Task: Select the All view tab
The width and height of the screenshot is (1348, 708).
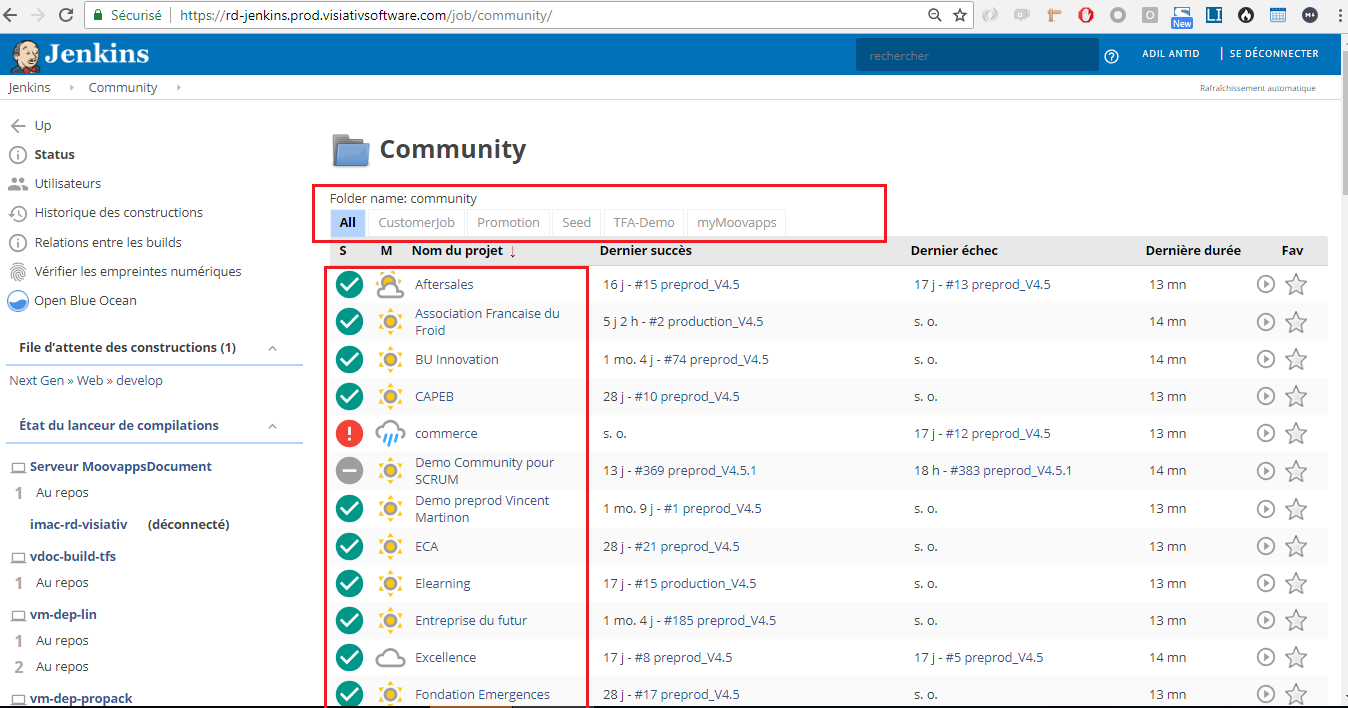Action: [347, 222]
